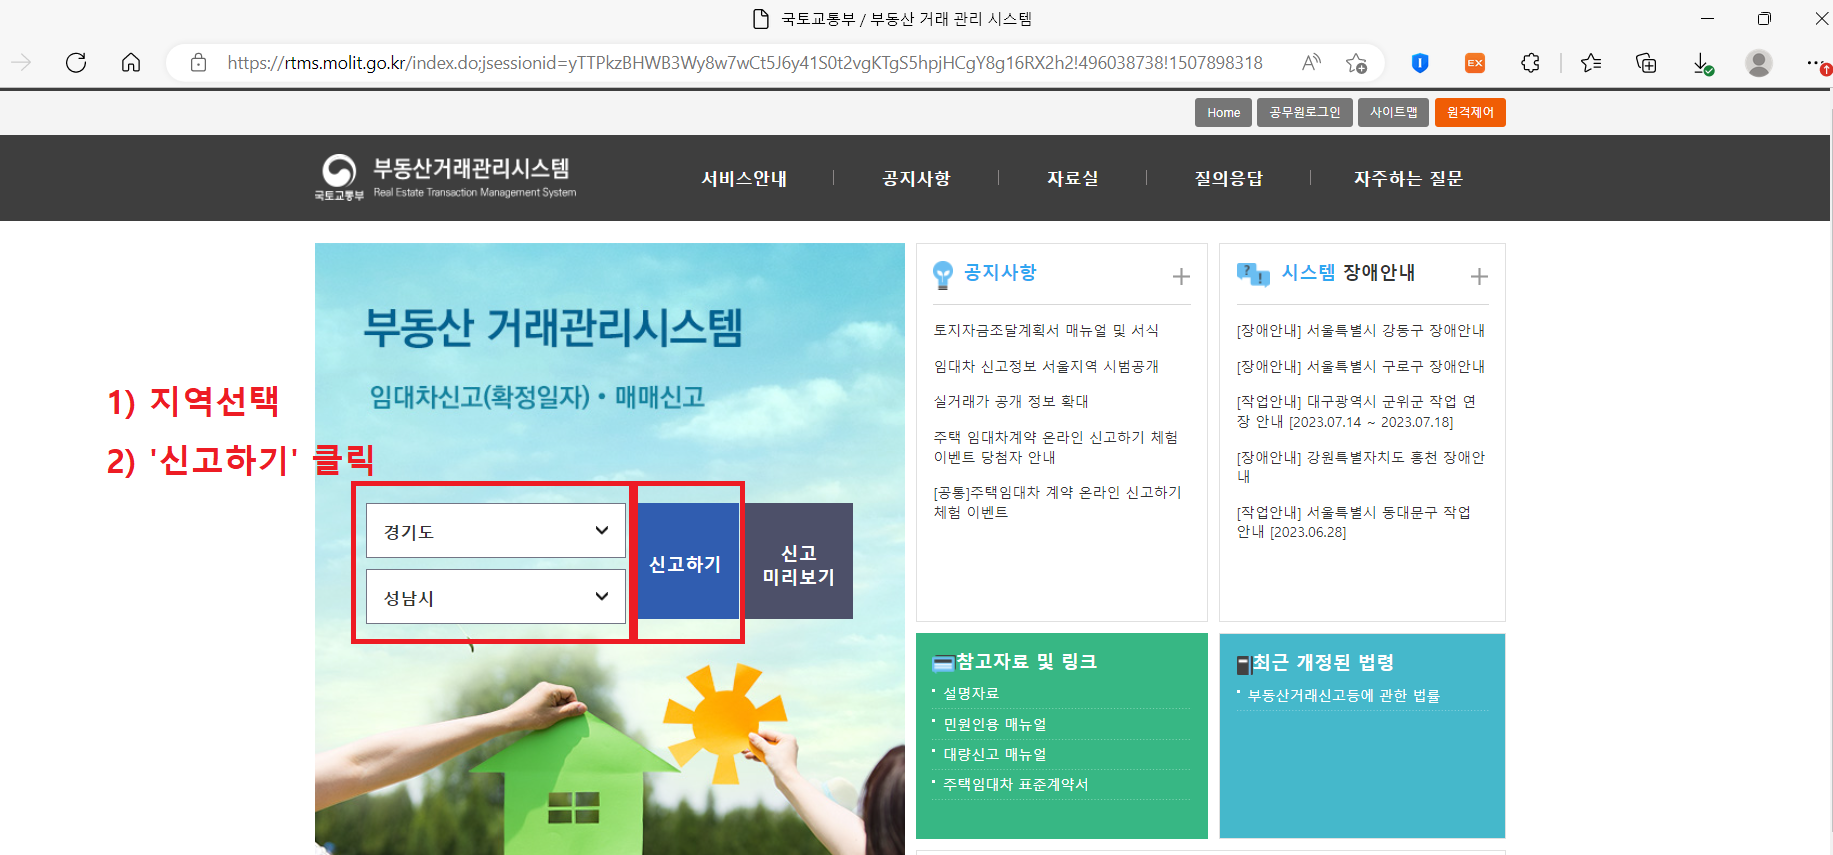This screenshot has width=1833, height=855.
Task: Open browser Settings and more menu
Action: coord(1817,63)
